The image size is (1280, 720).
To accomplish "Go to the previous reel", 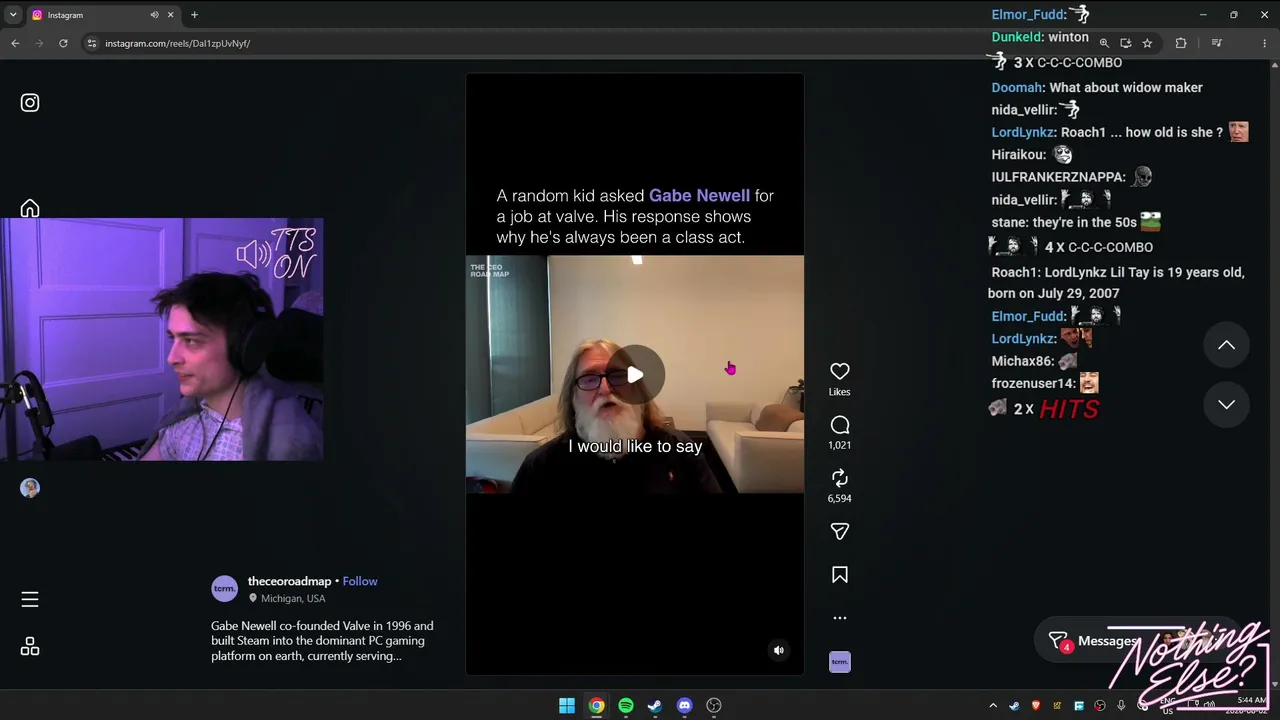I will coord(1226,345).
